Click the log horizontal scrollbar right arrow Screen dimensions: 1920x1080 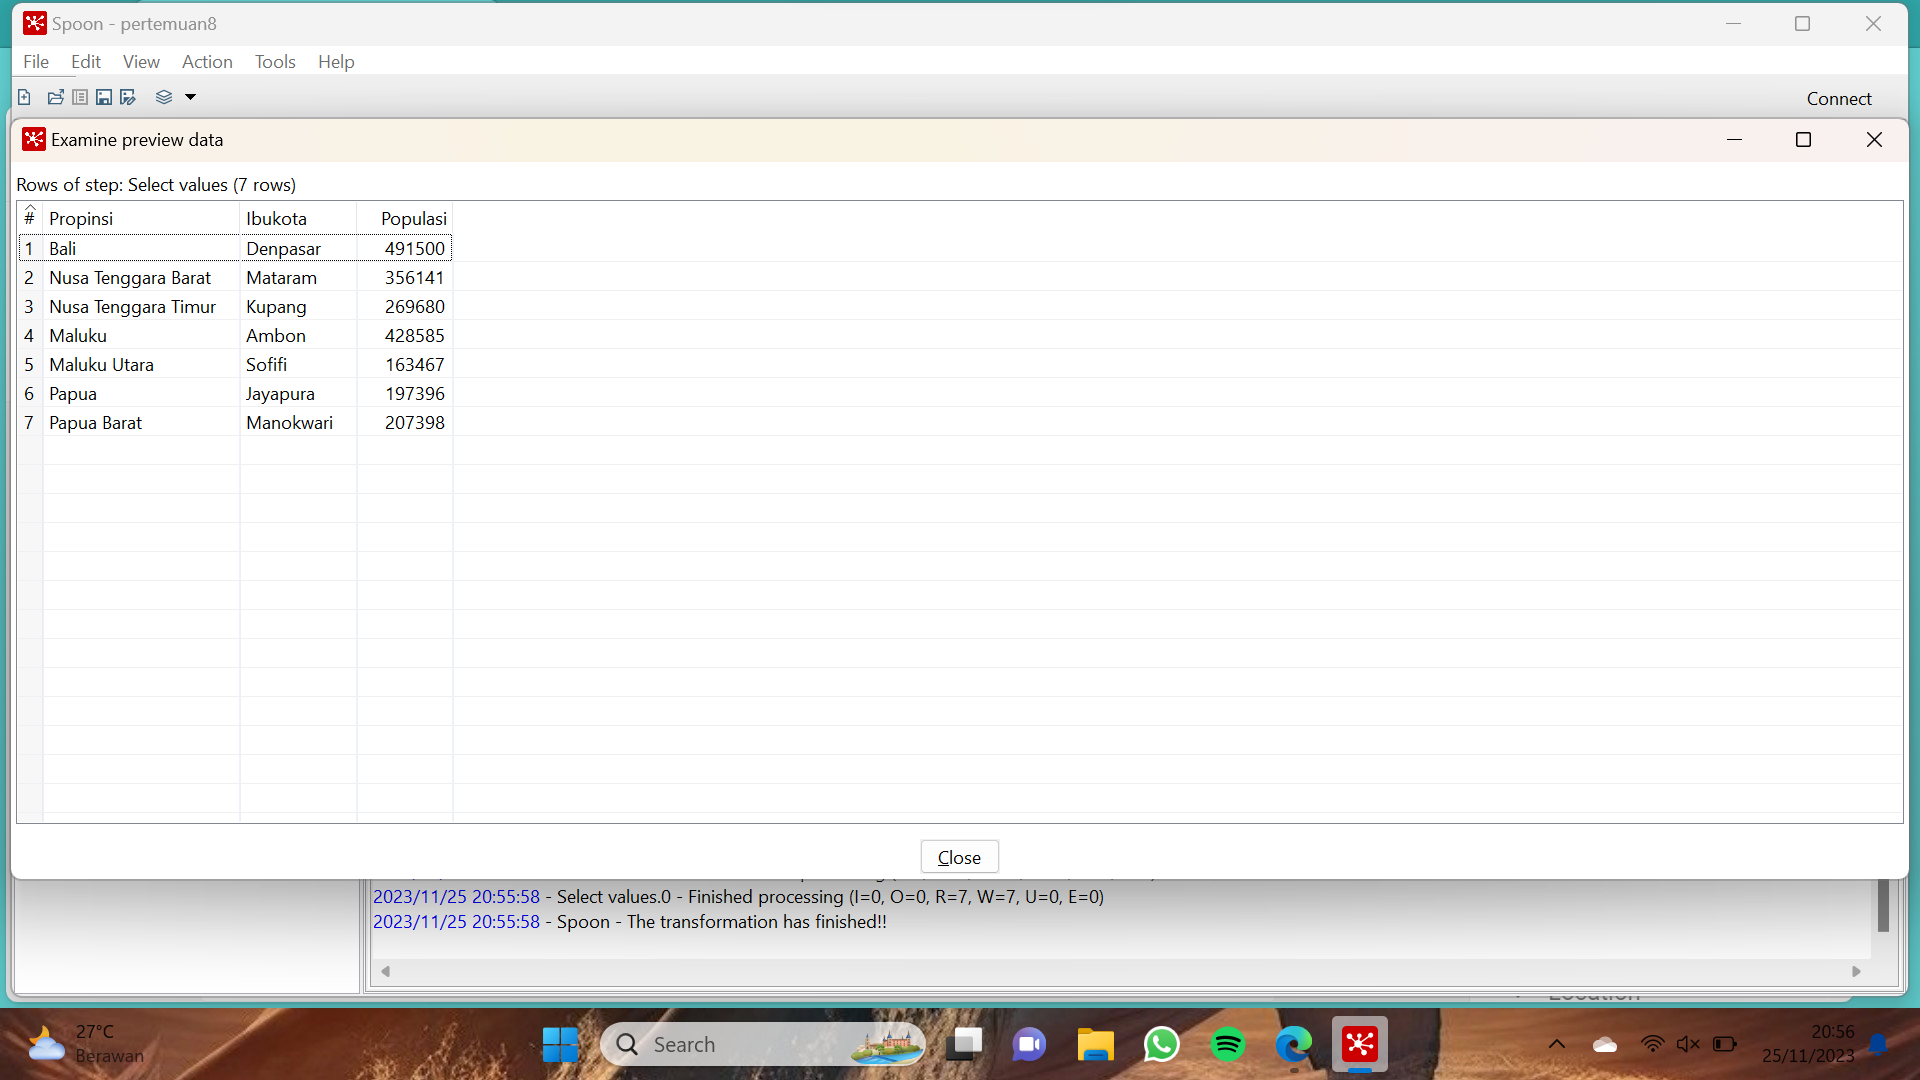coord(1856,971)
